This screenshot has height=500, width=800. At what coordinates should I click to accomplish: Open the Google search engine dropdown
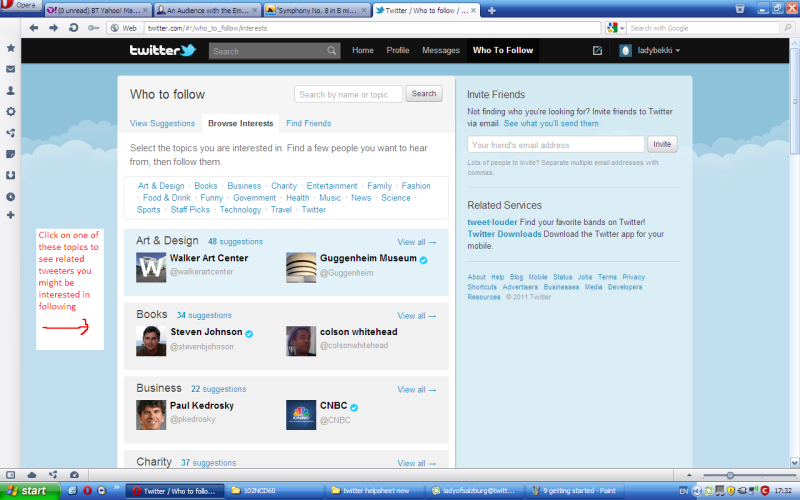615,28
